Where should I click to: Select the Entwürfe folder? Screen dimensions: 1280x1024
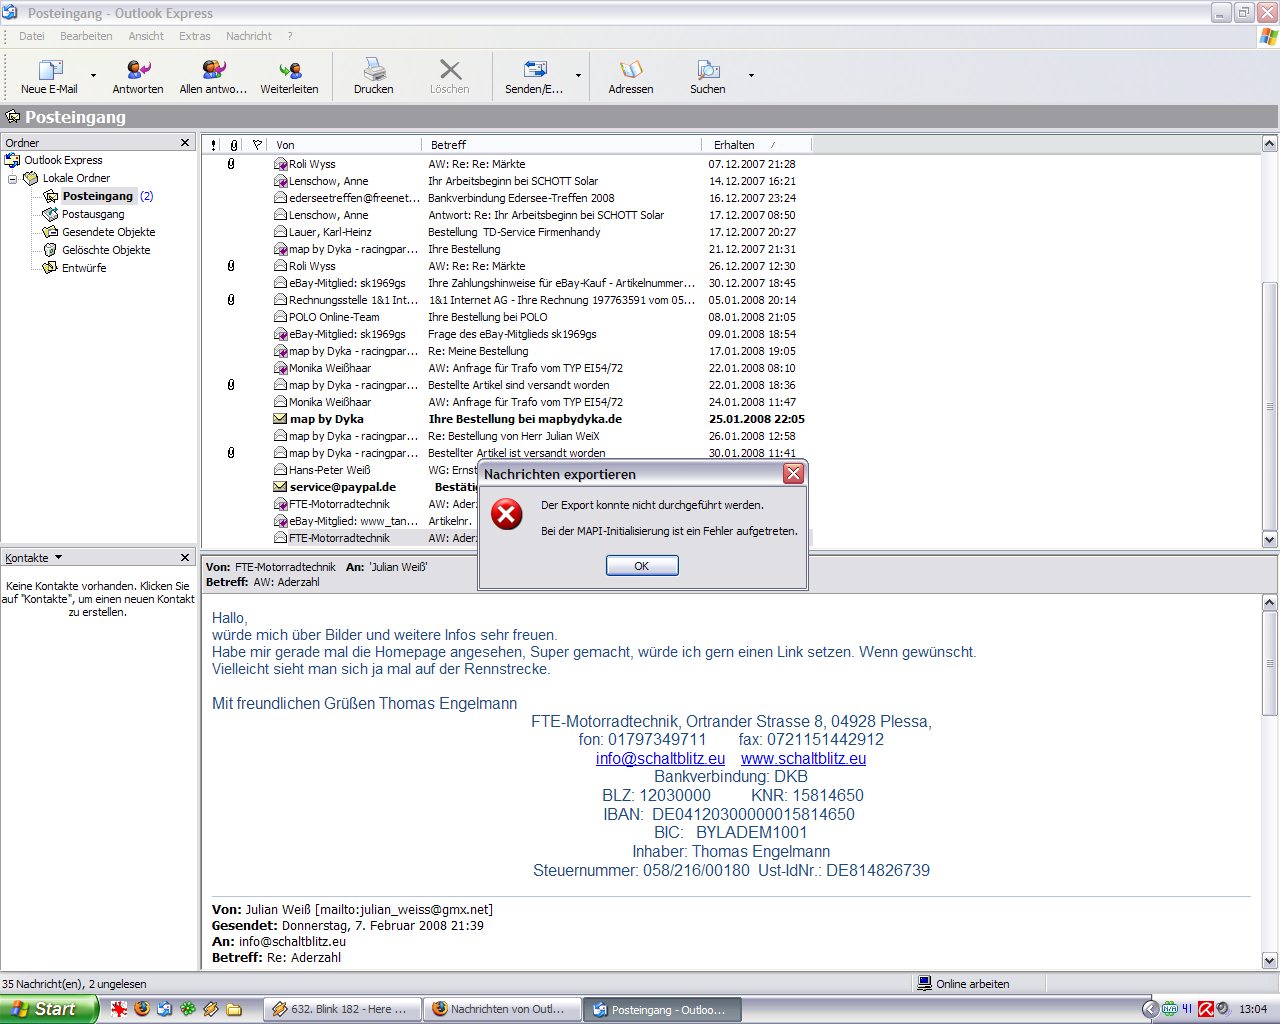click(84, 268)
